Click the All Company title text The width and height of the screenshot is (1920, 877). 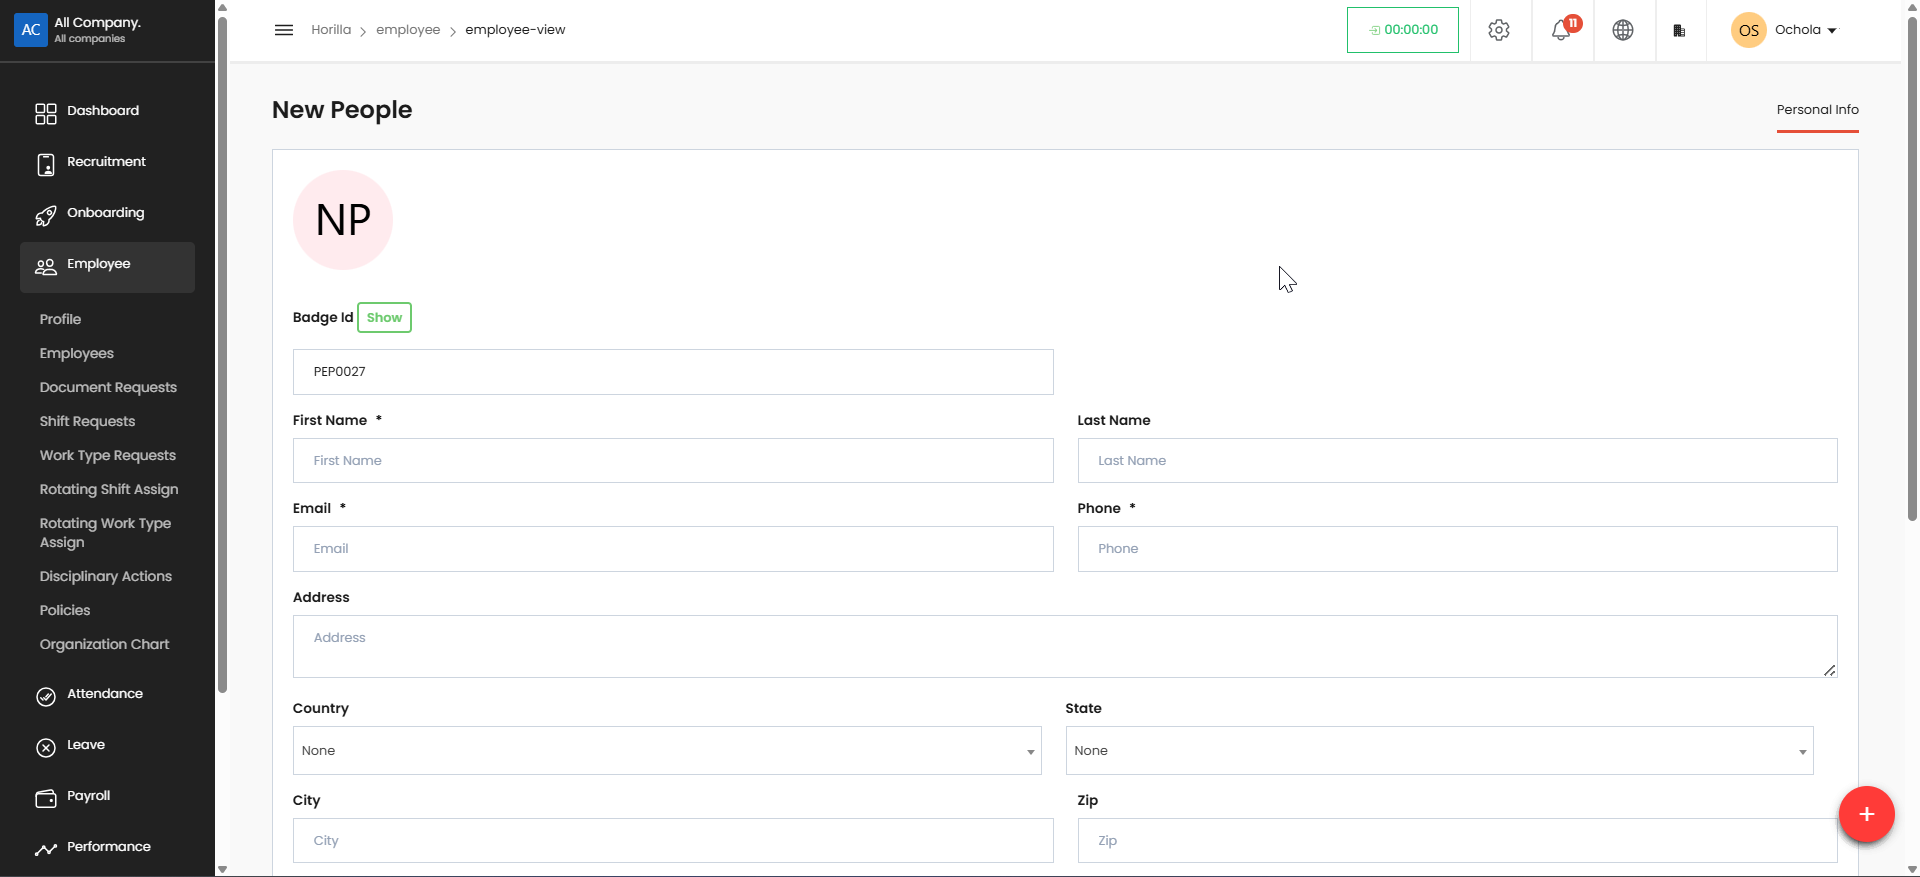[x=97, y=22]
